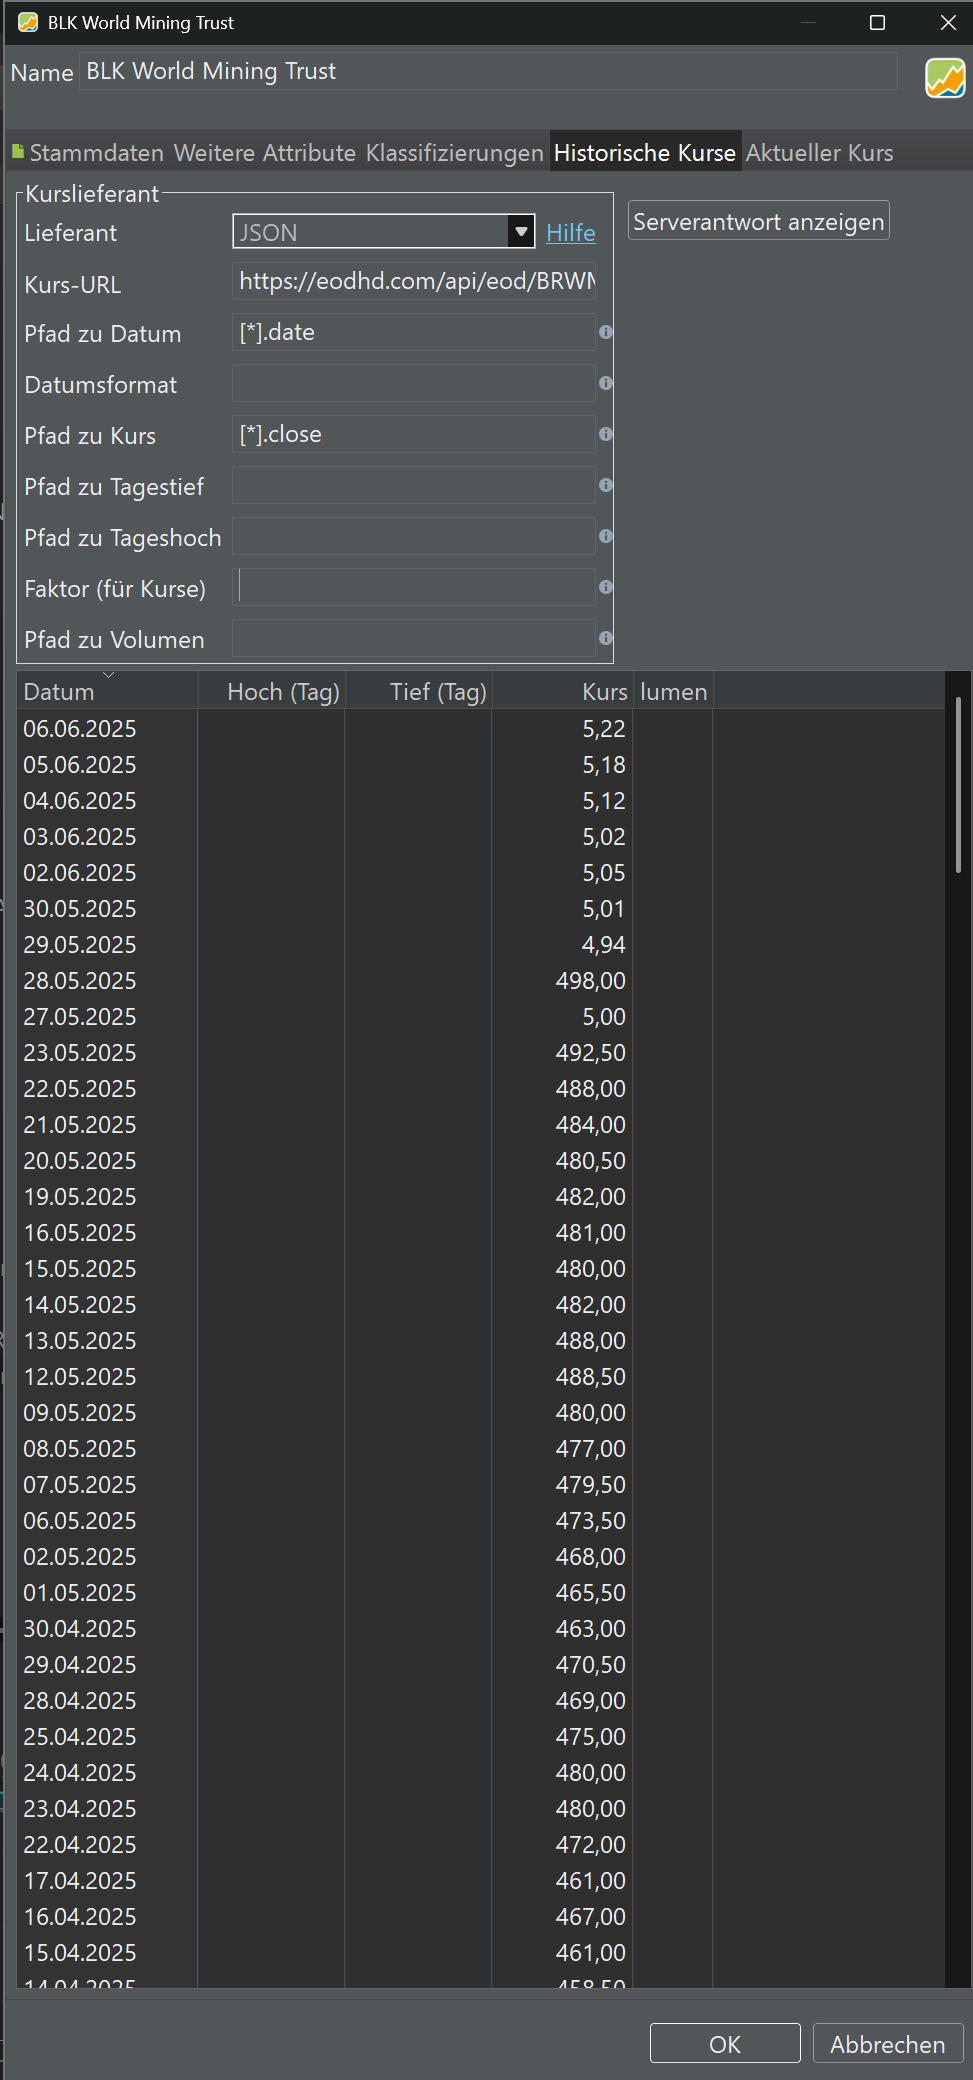Select the row dated 05.06.2025

click(481, 765)
